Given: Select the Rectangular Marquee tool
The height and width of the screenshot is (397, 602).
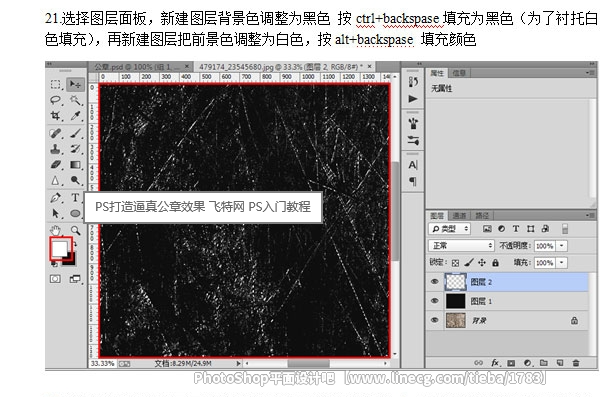Looking at the screenshot, I should [x=56, y=84].
